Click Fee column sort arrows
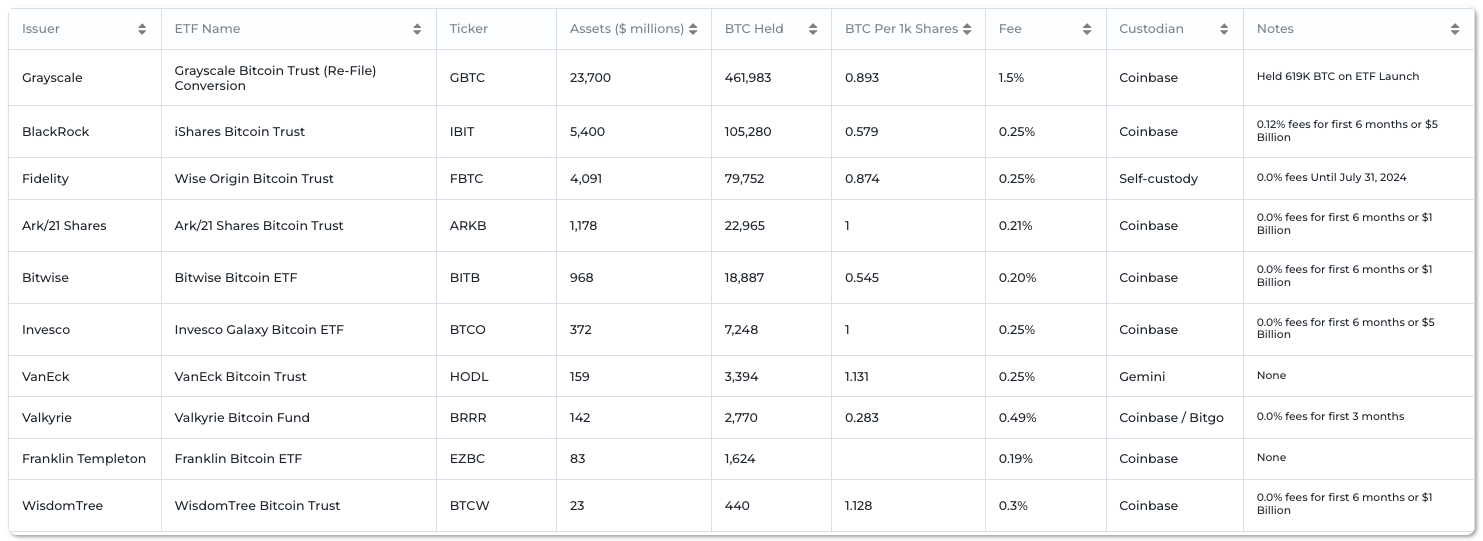The image size is (1483, 541). 1087,29
